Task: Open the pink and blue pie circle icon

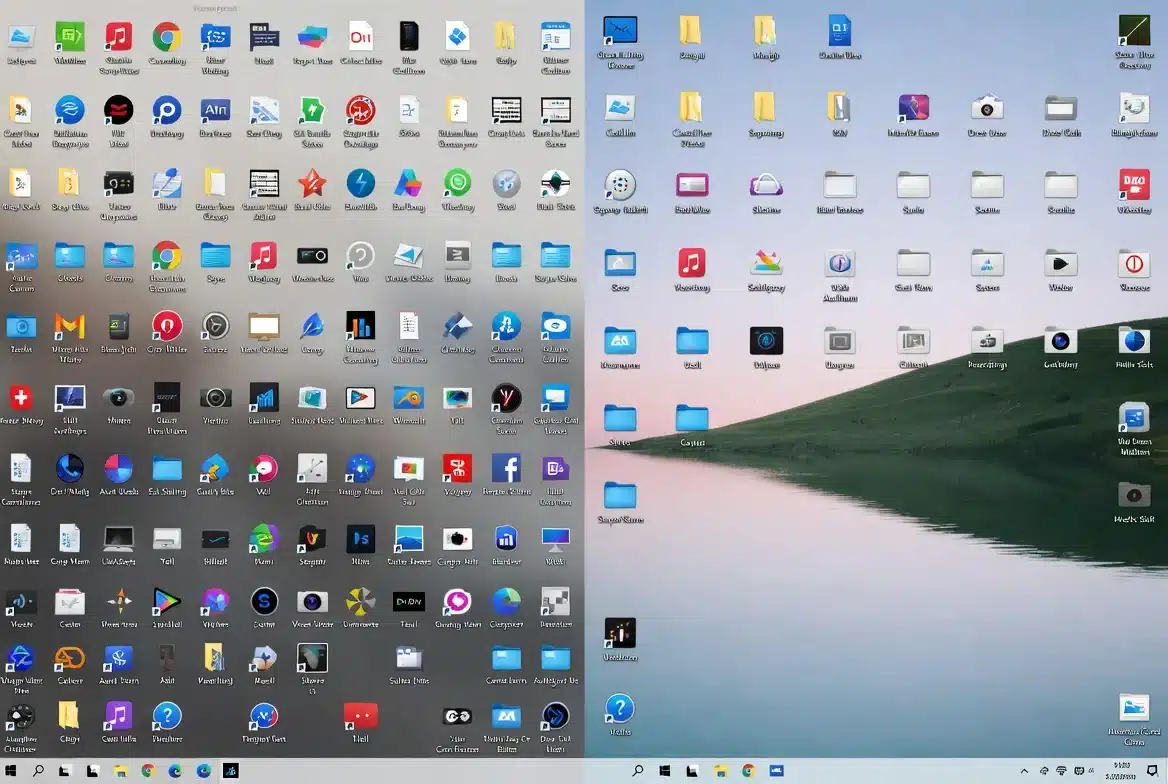Action: [118, 469]
